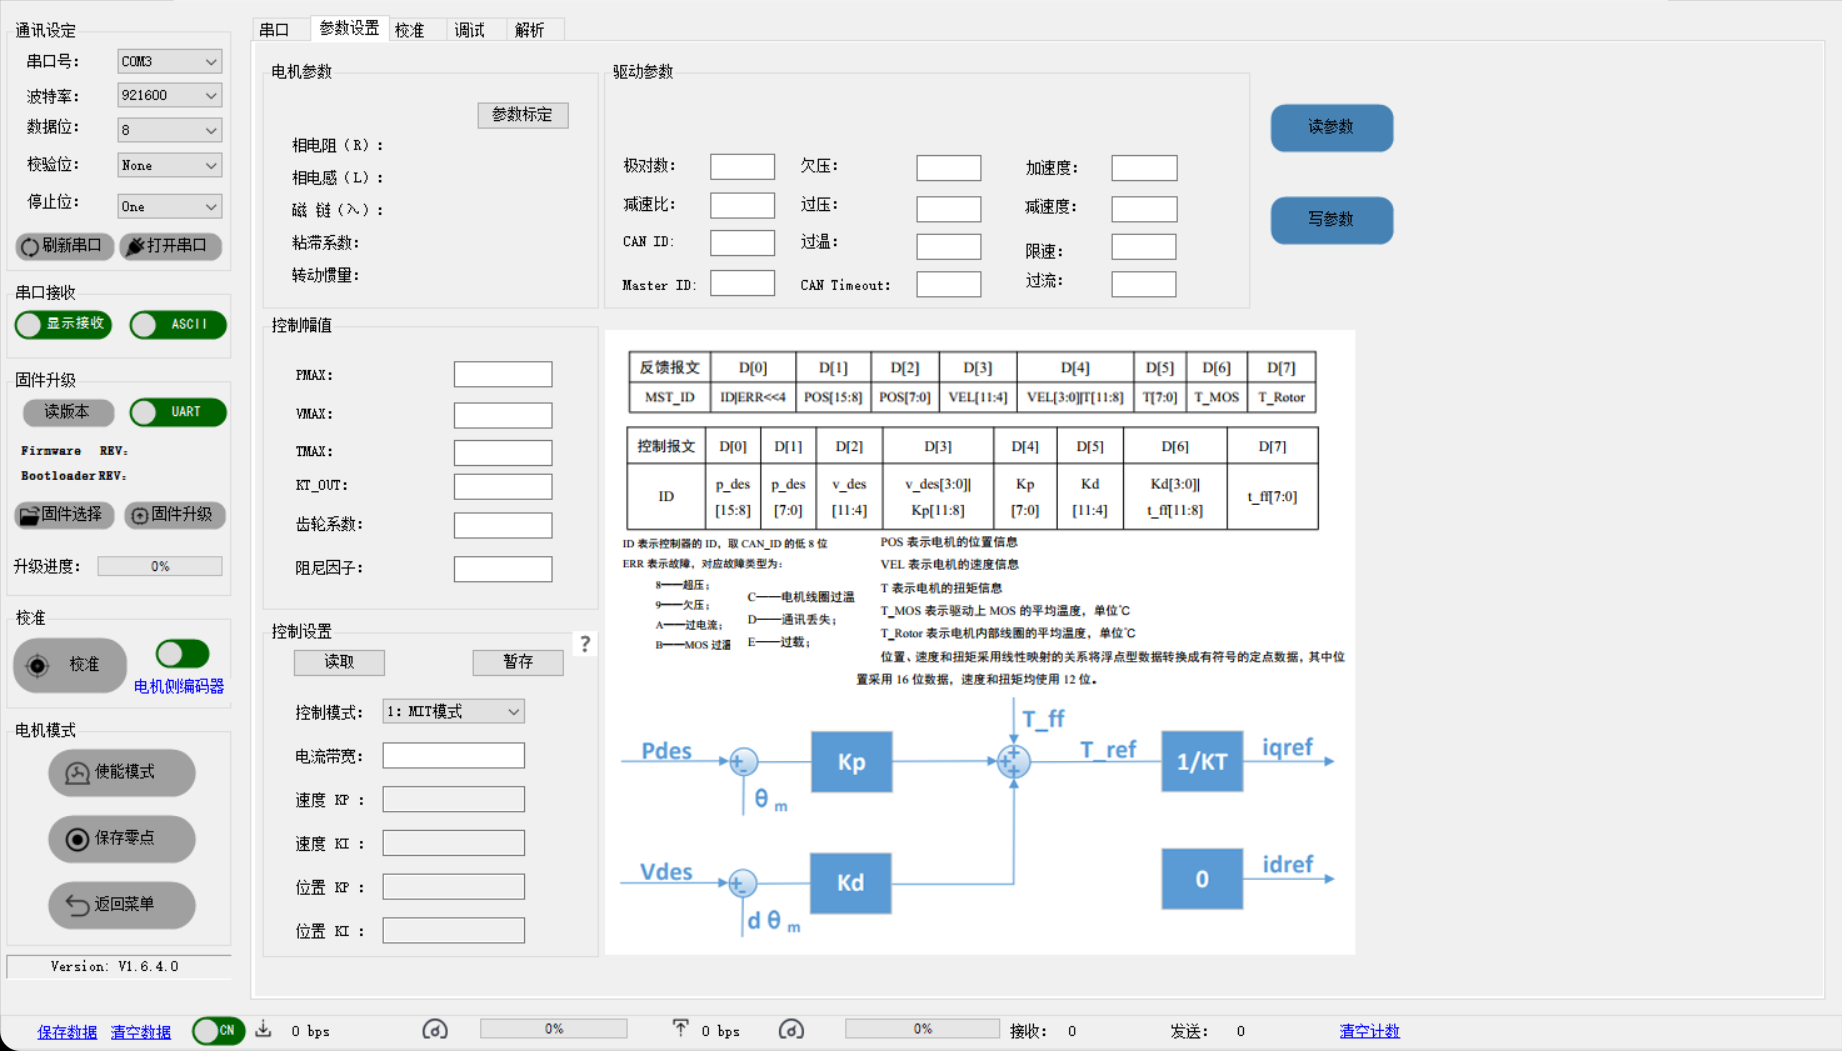Click the 打开串口 open port button
Screen dimensions: 1842x1051
pyautogui.click(x=170, y=246)
